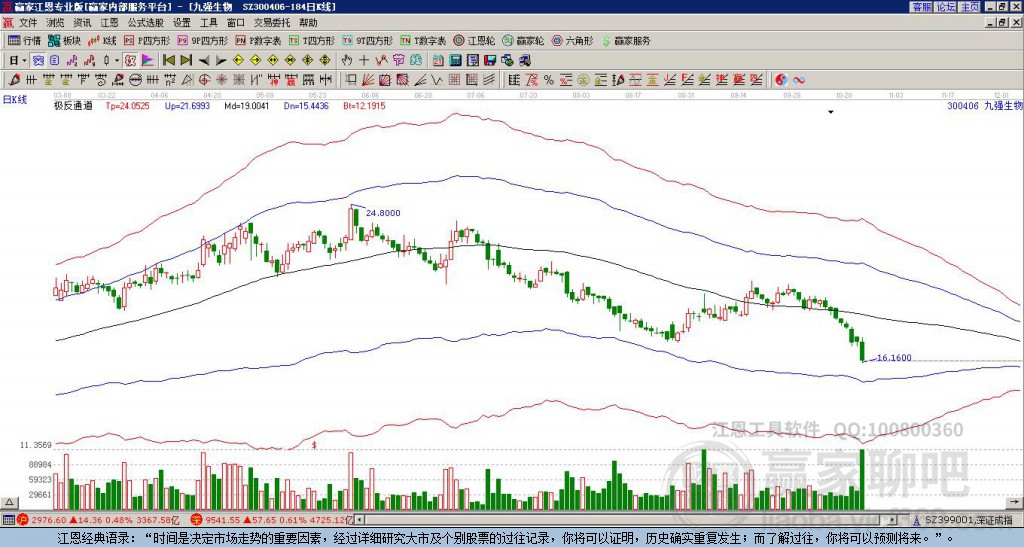Image resolution: width=1024 pixels, height=548 pixels.
Task: Click the 板块 toolbar button
Action: point(64,40)
